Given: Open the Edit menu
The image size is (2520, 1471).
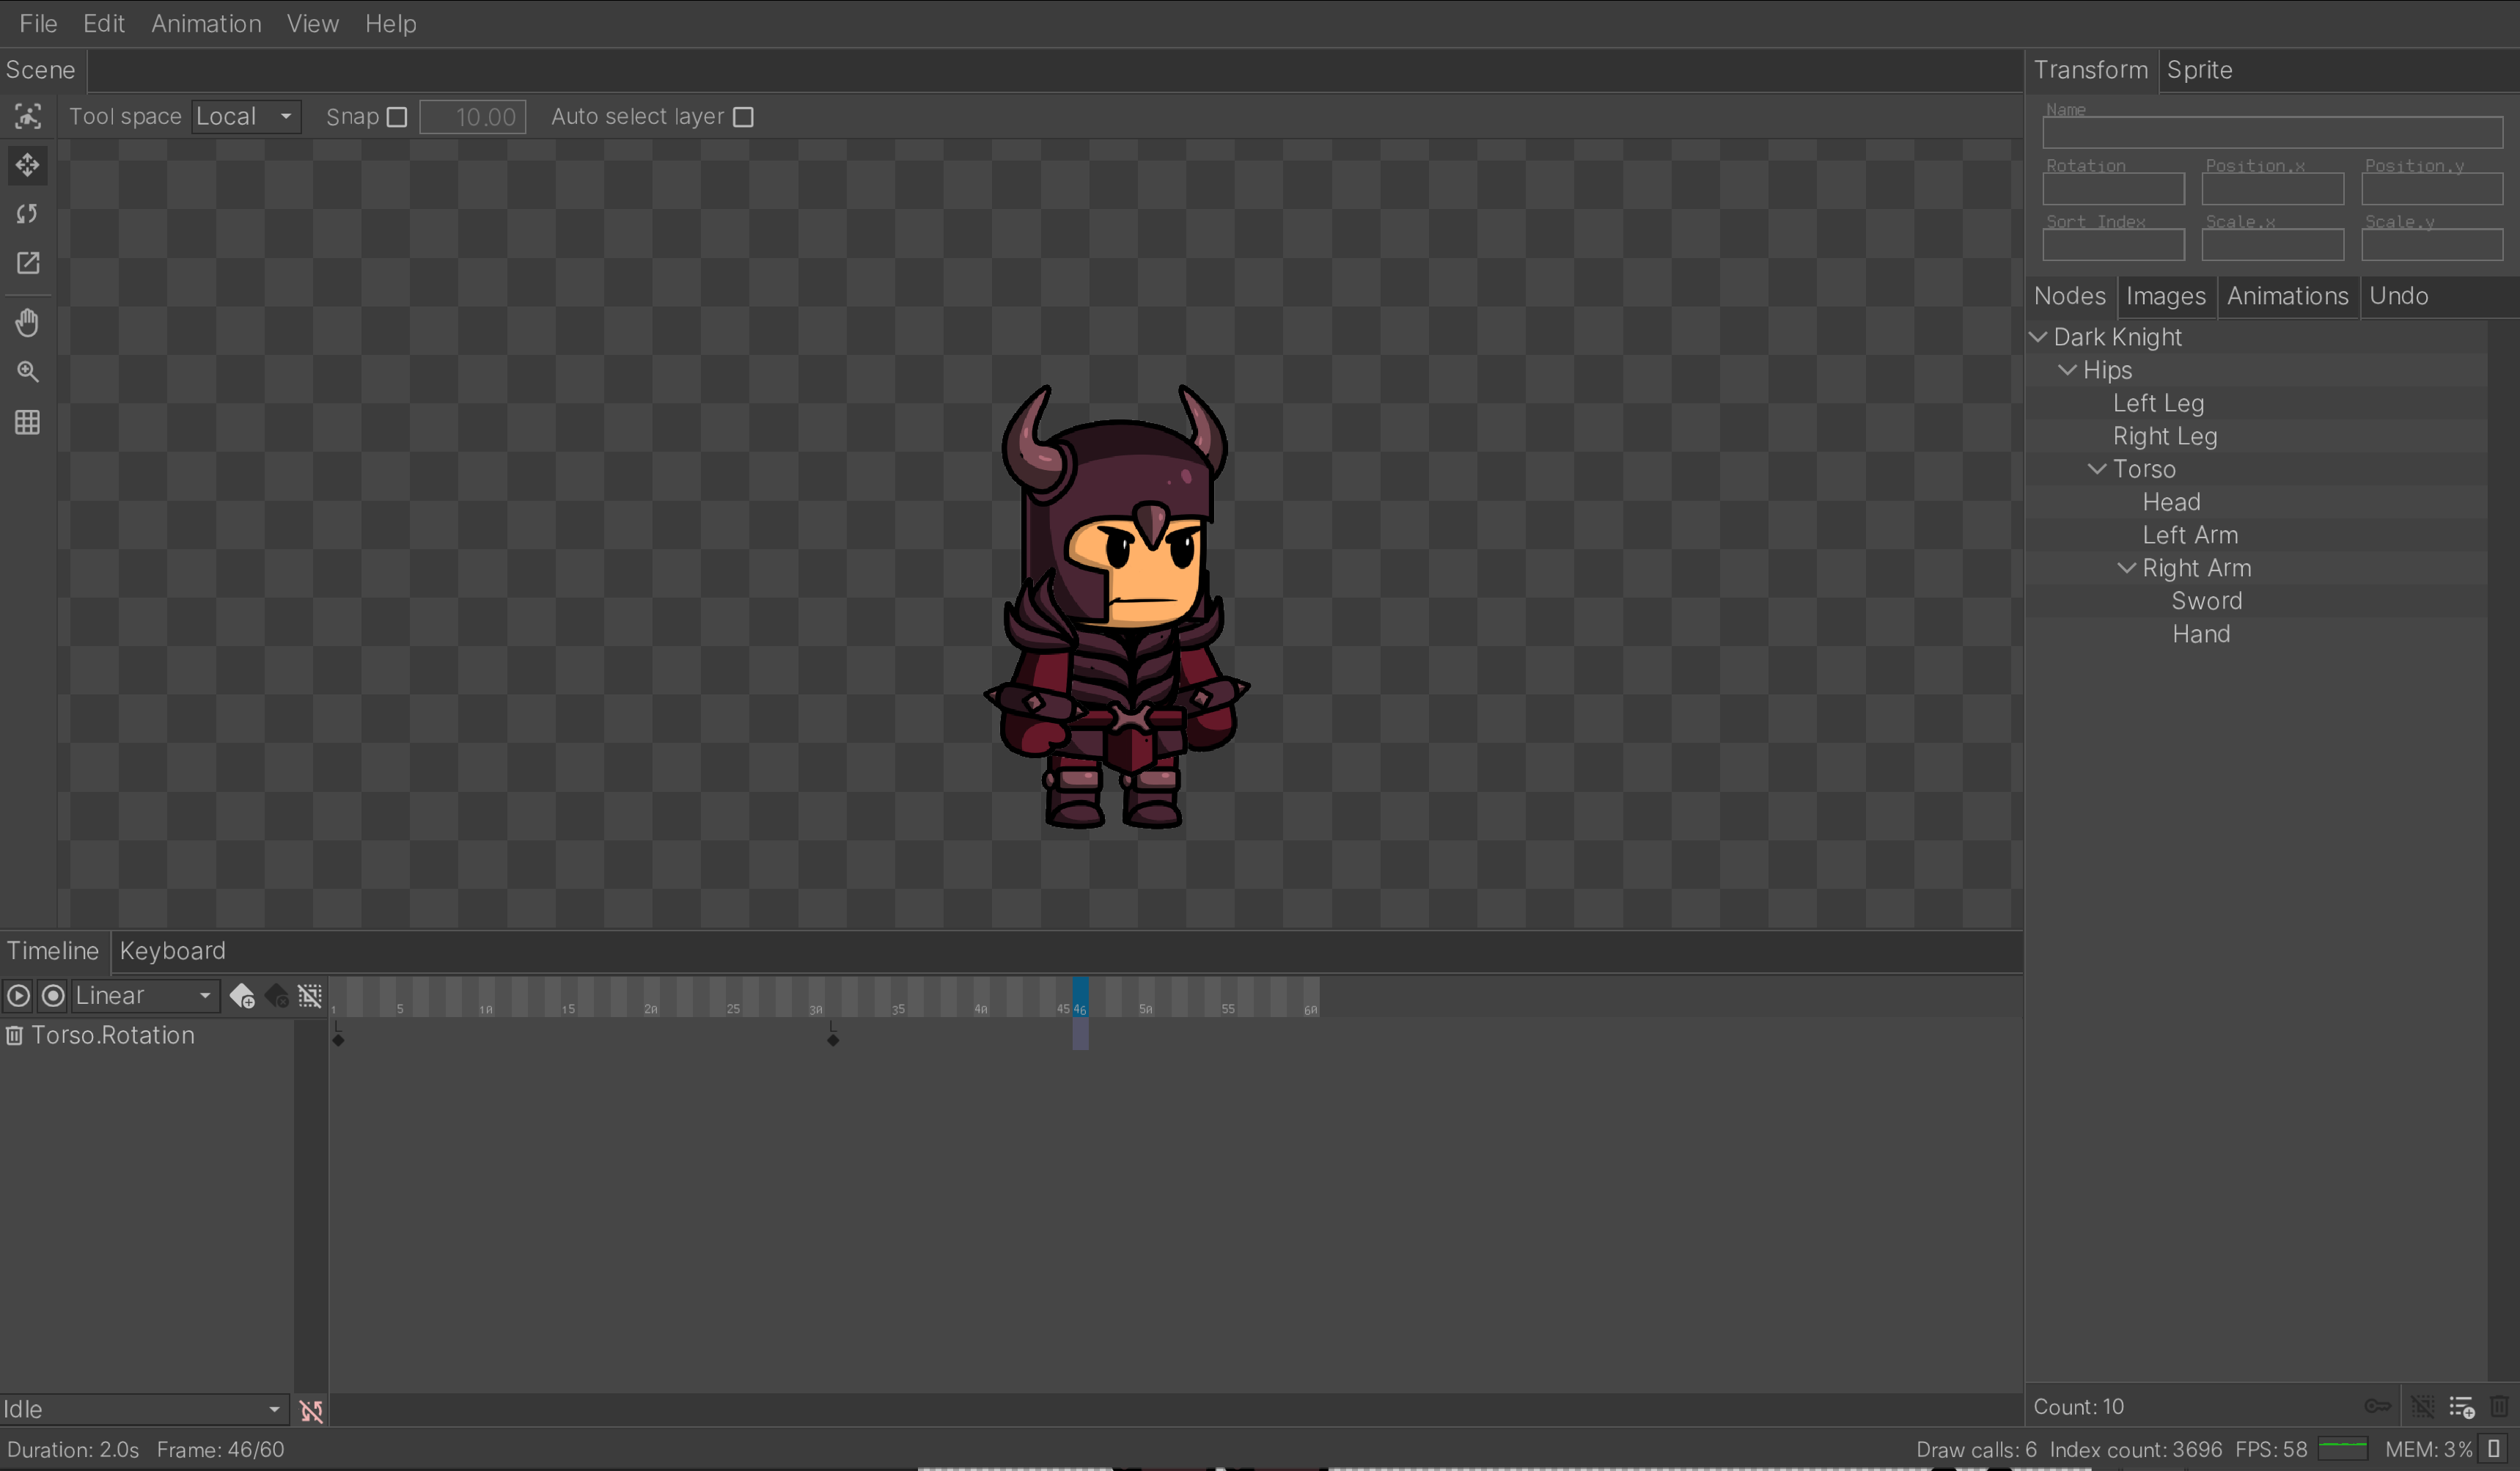Looking at the screenshot, I should pyautogui.click(x=104, y=23).
